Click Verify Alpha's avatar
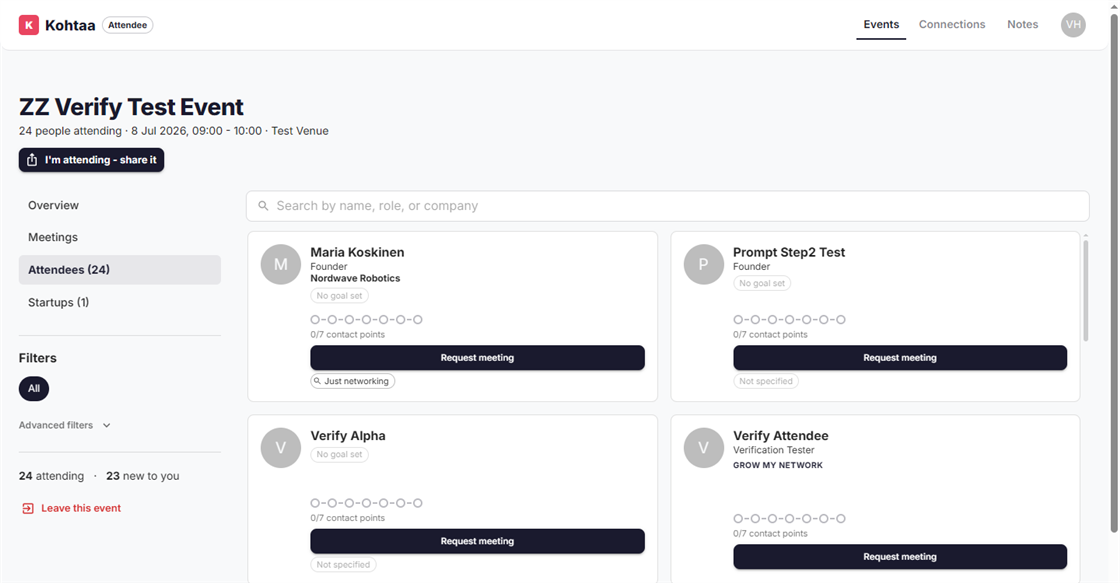This screenshot has height=583, width=1120. click(281, 448)
